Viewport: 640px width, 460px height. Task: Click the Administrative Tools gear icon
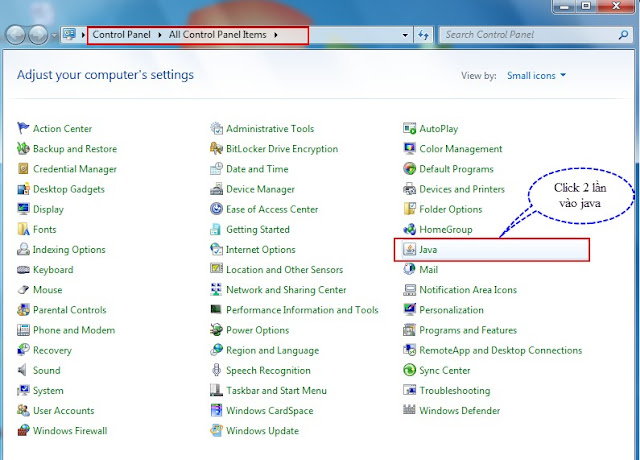pyautogui.click(x=216, y=128)
